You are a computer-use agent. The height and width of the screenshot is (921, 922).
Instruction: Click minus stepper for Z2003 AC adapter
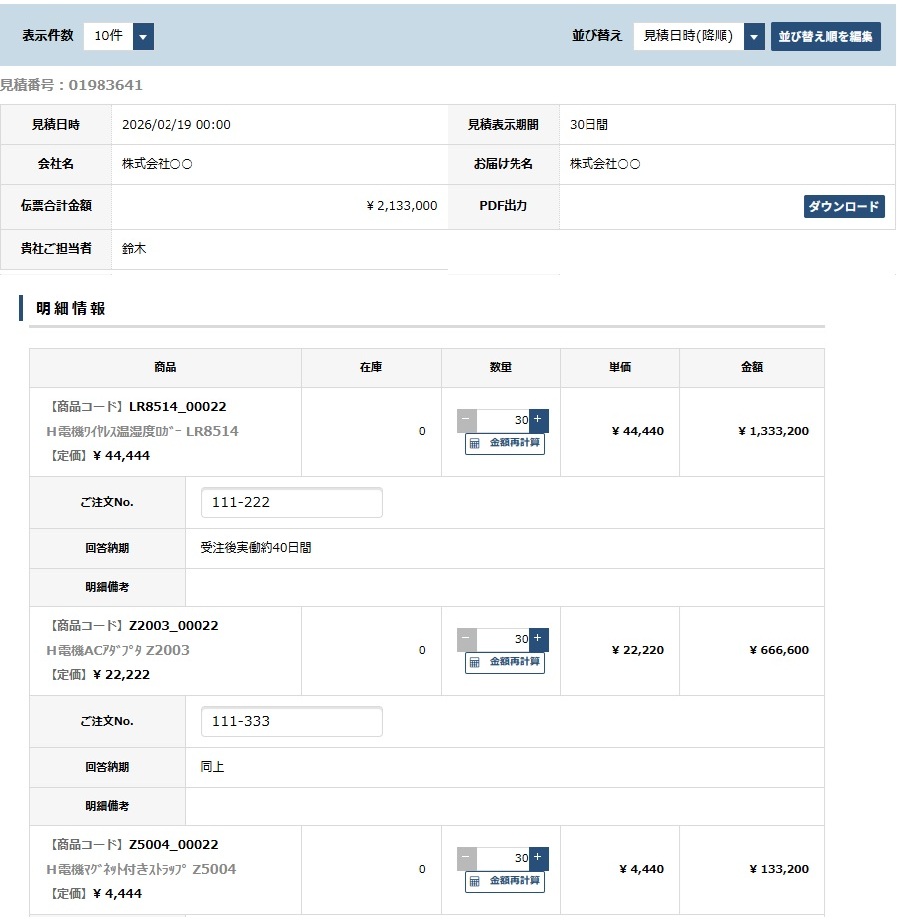pyautogui.click(x=467, y=639)
